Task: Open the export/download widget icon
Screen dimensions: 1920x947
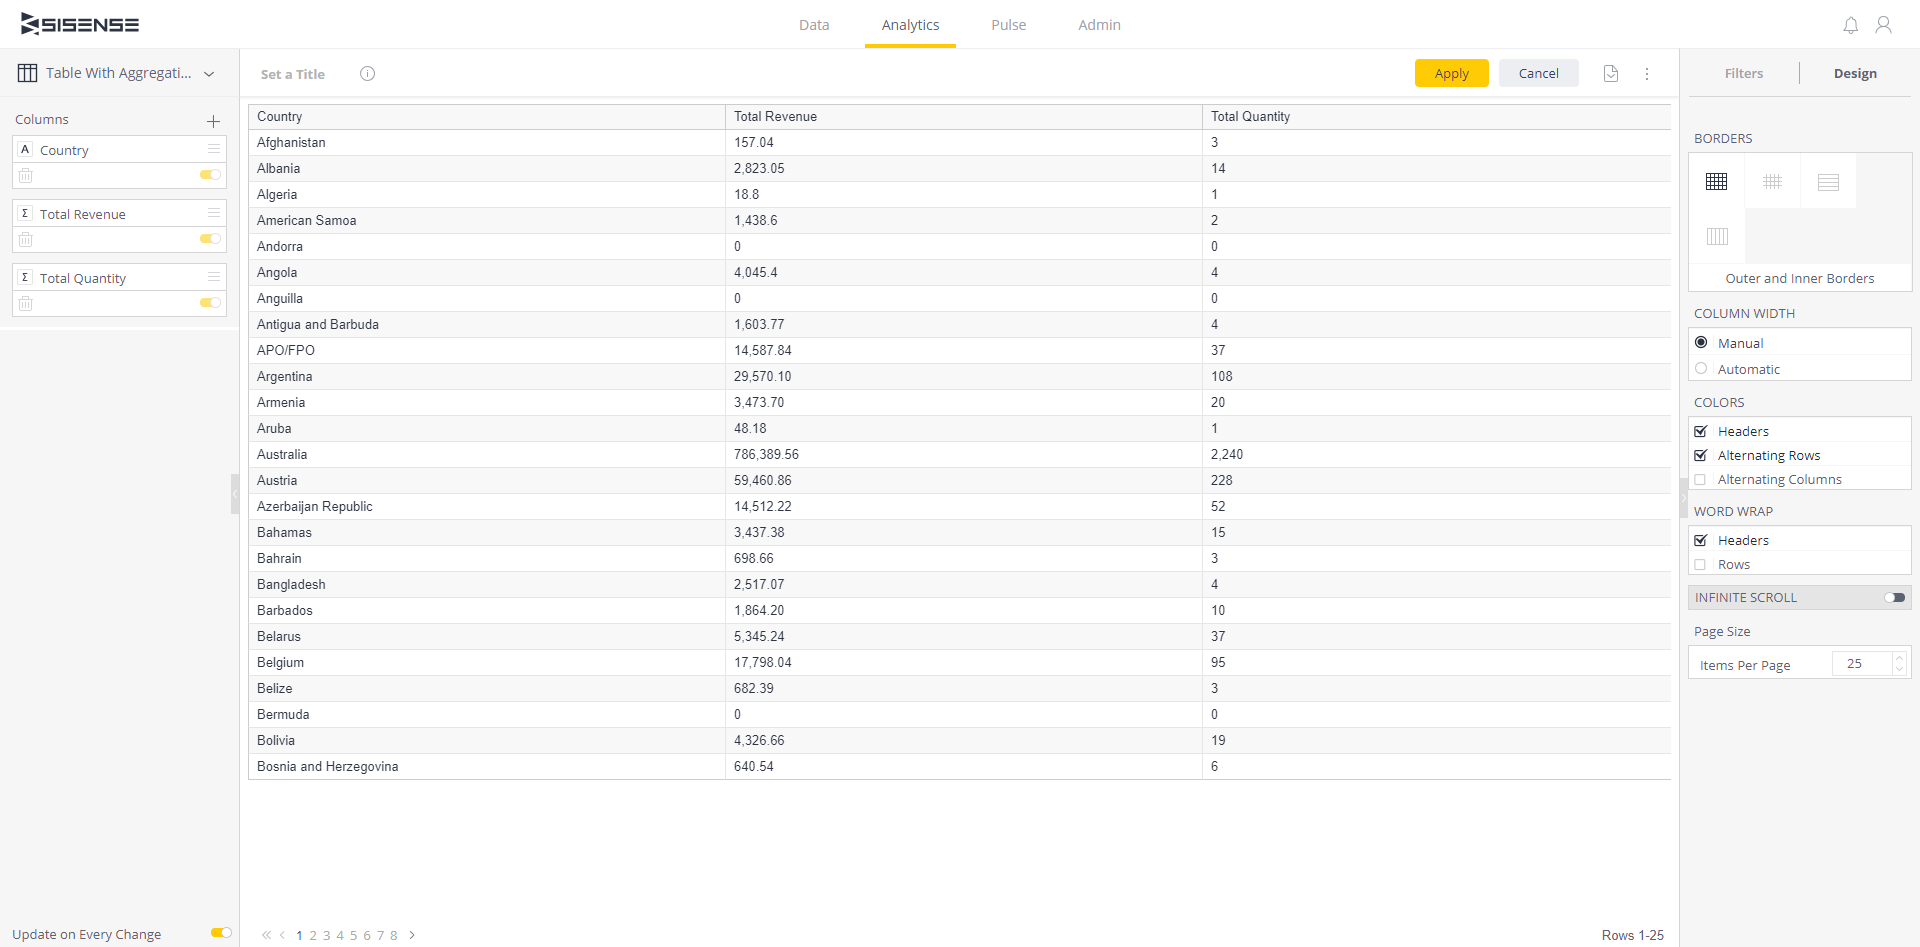Action: (x=1610, y=73)
